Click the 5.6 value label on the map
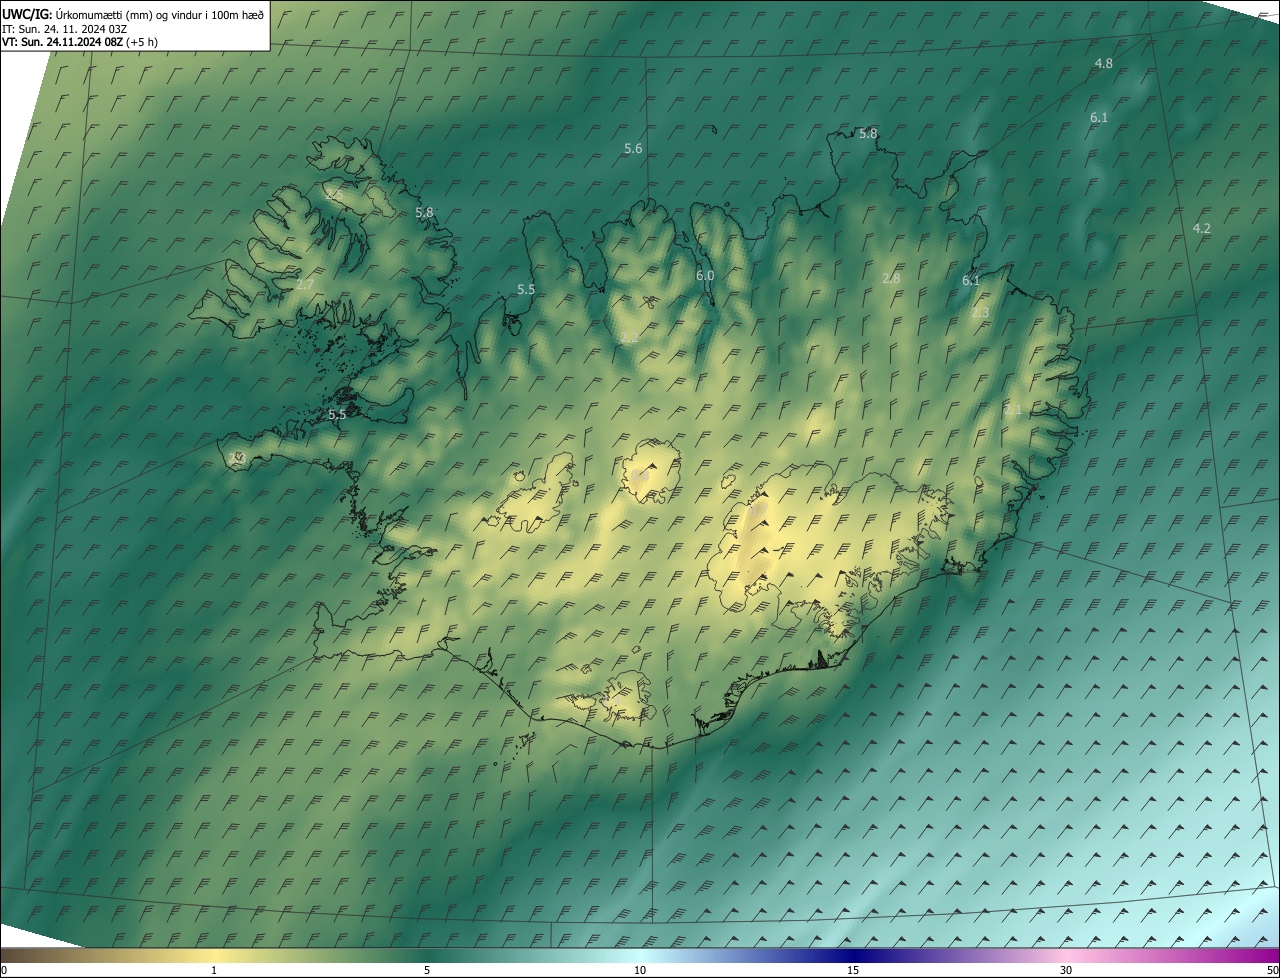Viewport: 1280px width, 978px height. 633,148
